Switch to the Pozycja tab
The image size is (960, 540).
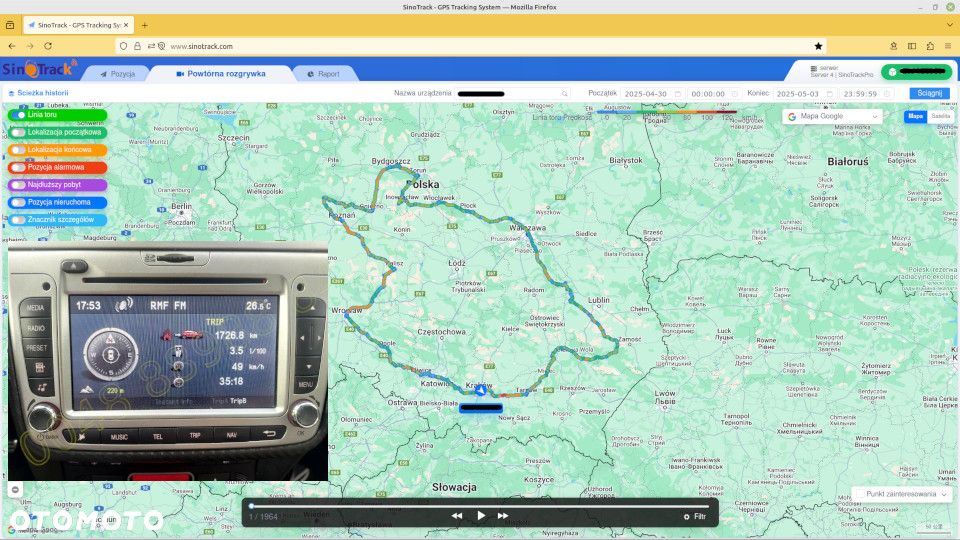pyautogui.click(x=118, y=73)
